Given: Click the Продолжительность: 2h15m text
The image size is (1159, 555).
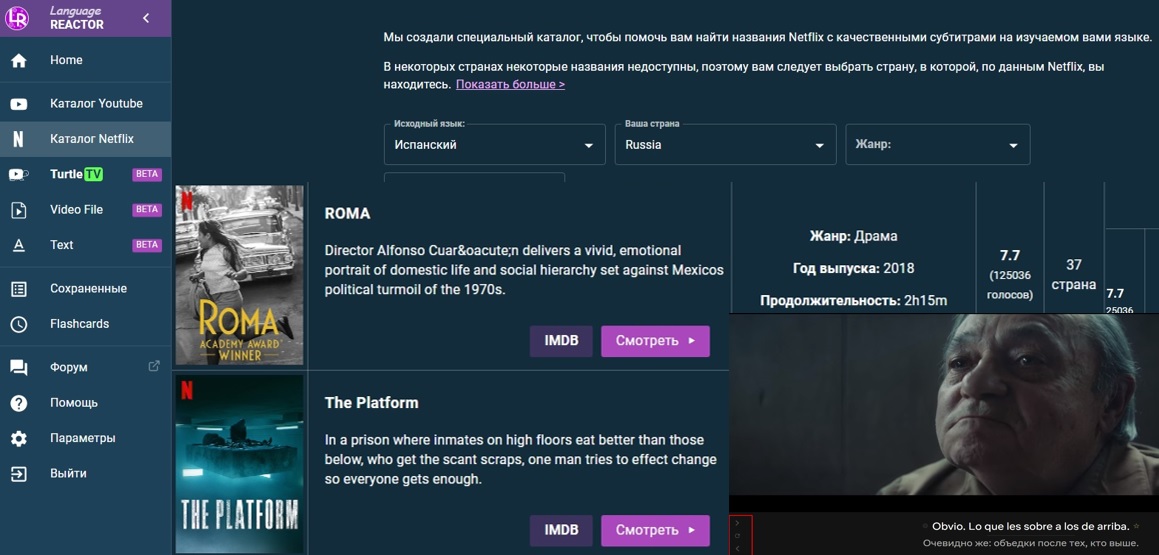Looking at the screenshot, I should pos(853,301).
